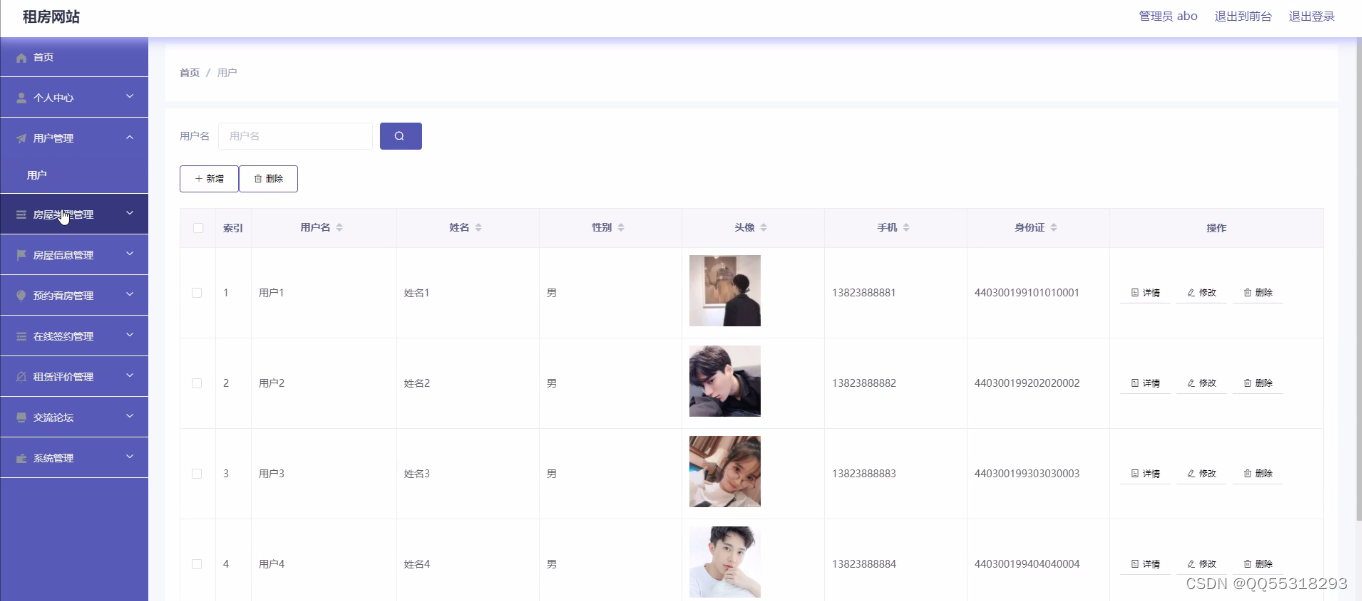Image resolution: width=1362 pixels, height=601 pixels.
Task: Sort by 头像 column arrows
Action: [763, 228]
